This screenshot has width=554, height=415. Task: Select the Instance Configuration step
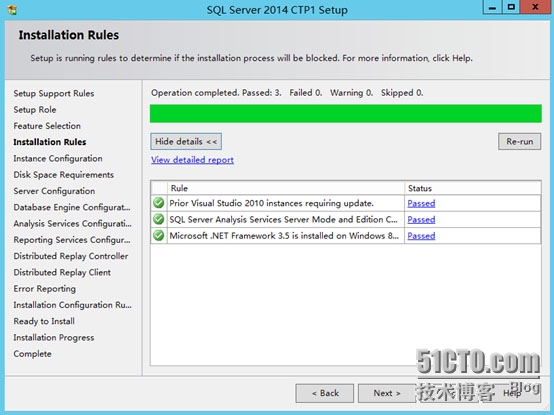[58, 159]
